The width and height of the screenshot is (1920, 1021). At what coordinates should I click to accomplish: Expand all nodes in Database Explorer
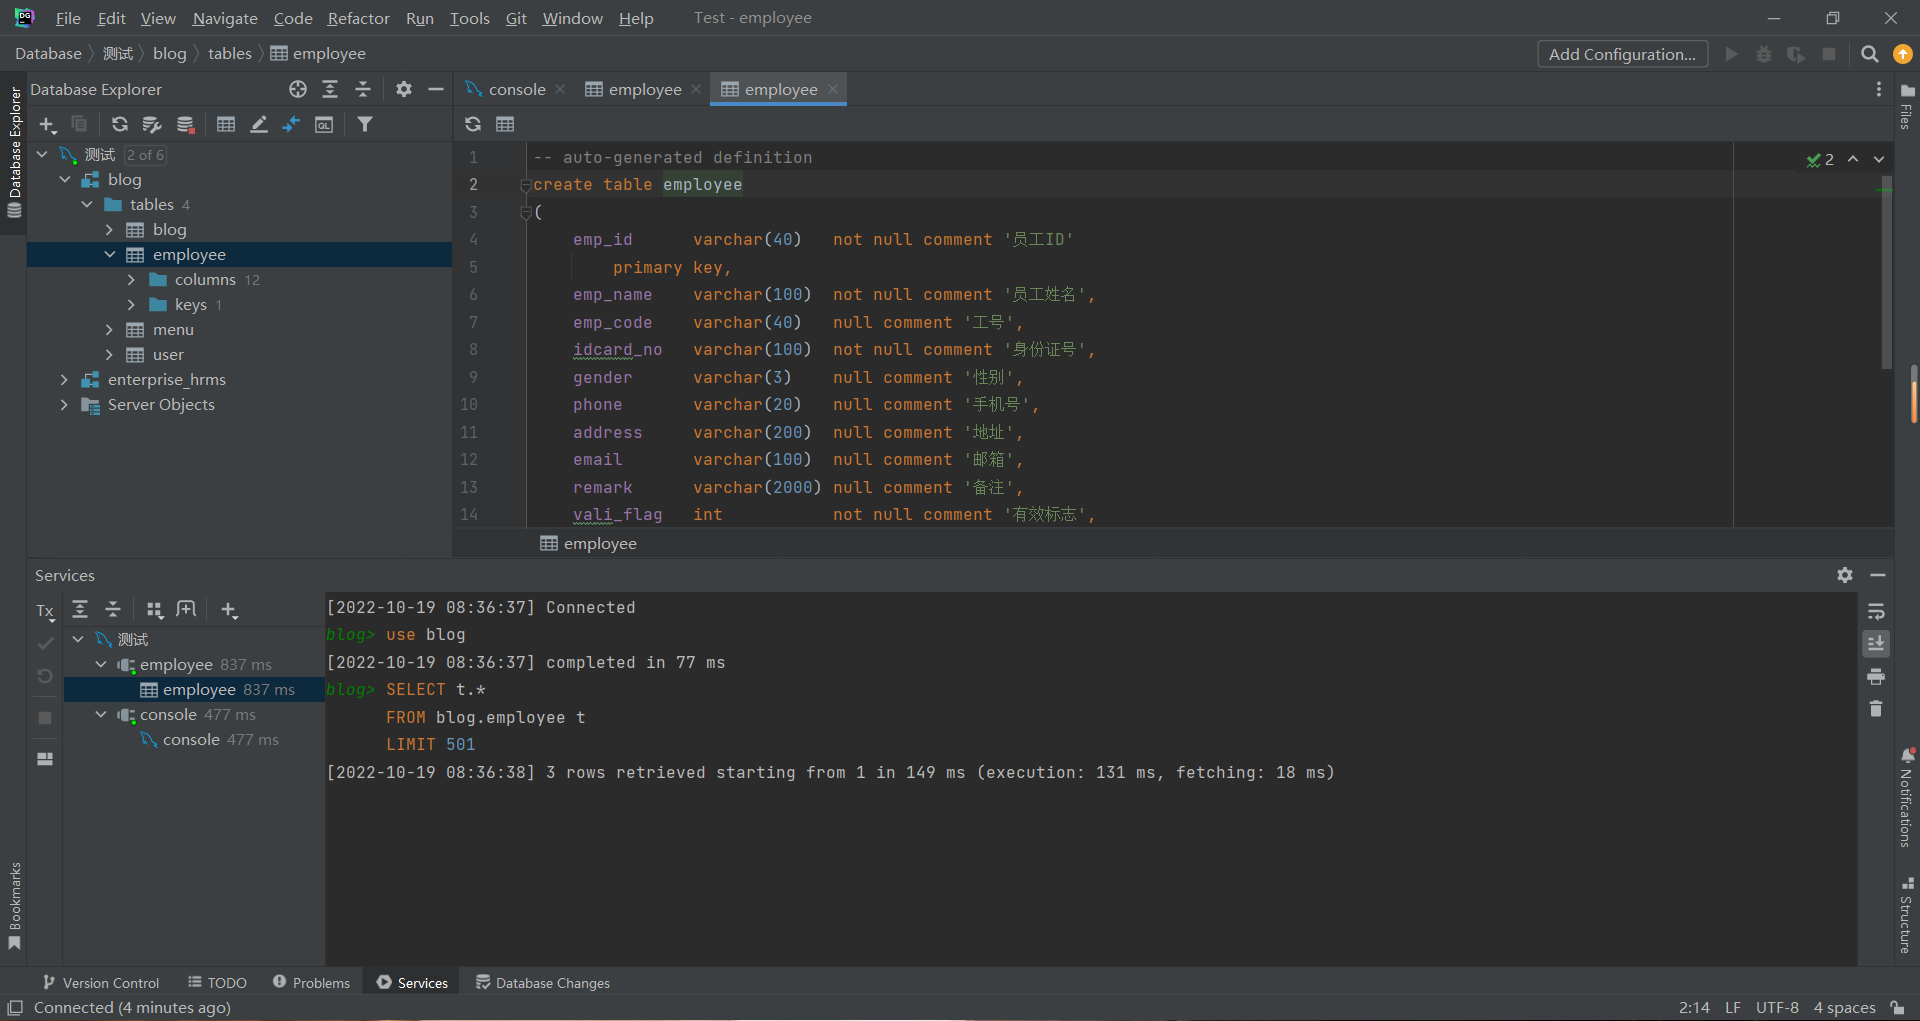tap(330, 89)
